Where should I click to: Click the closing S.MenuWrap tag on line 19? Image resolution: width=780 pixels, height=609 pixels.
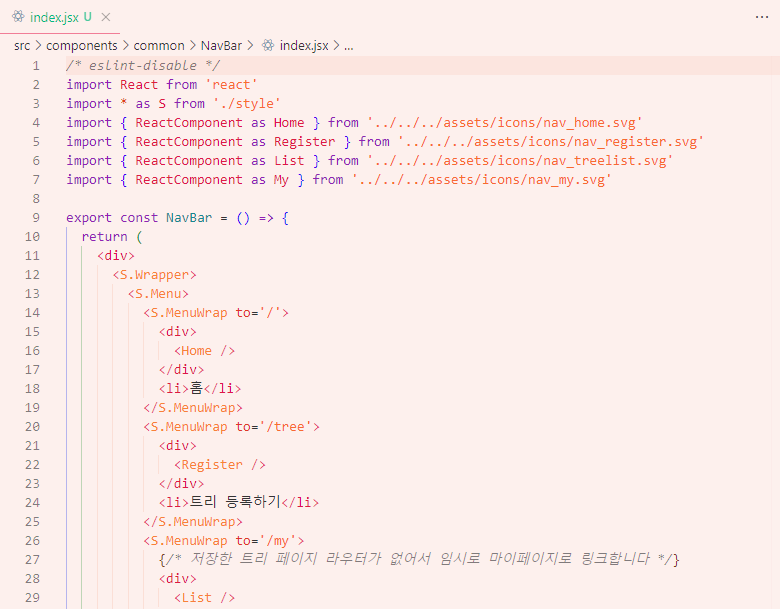pyautogui.click(x=193, y=407)
